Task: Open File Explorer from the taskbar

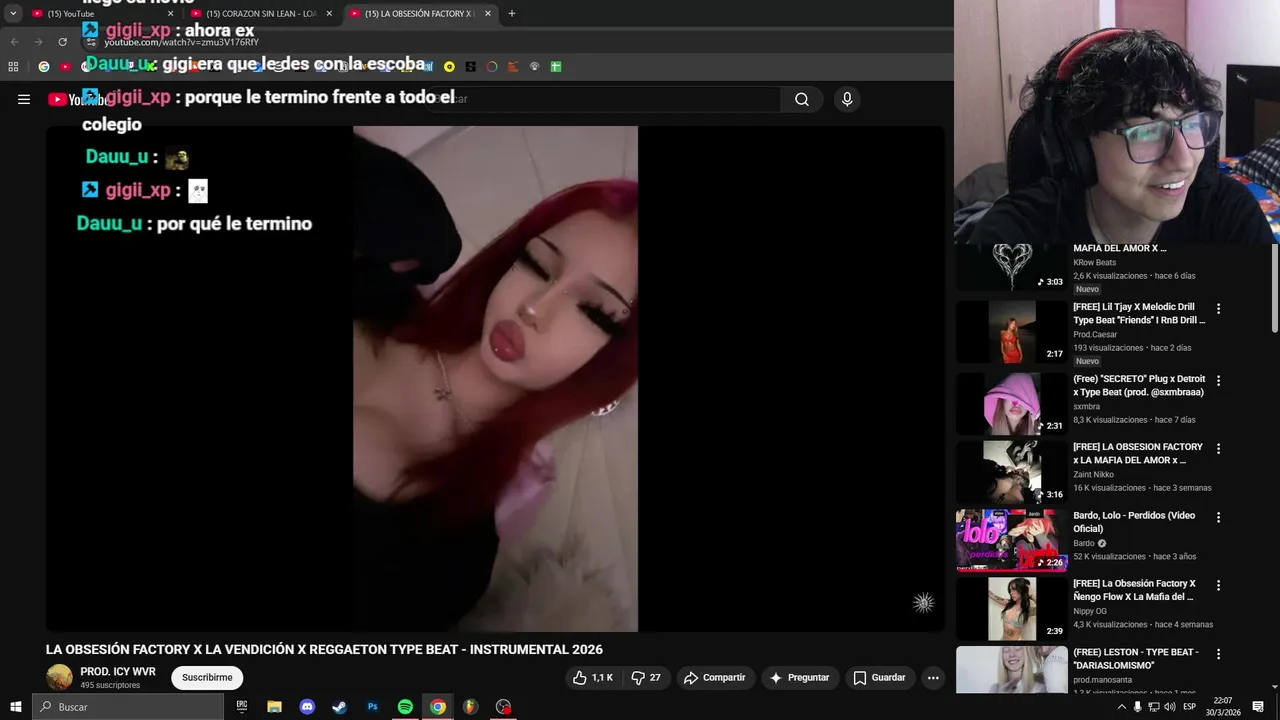Action: [274, 707]
